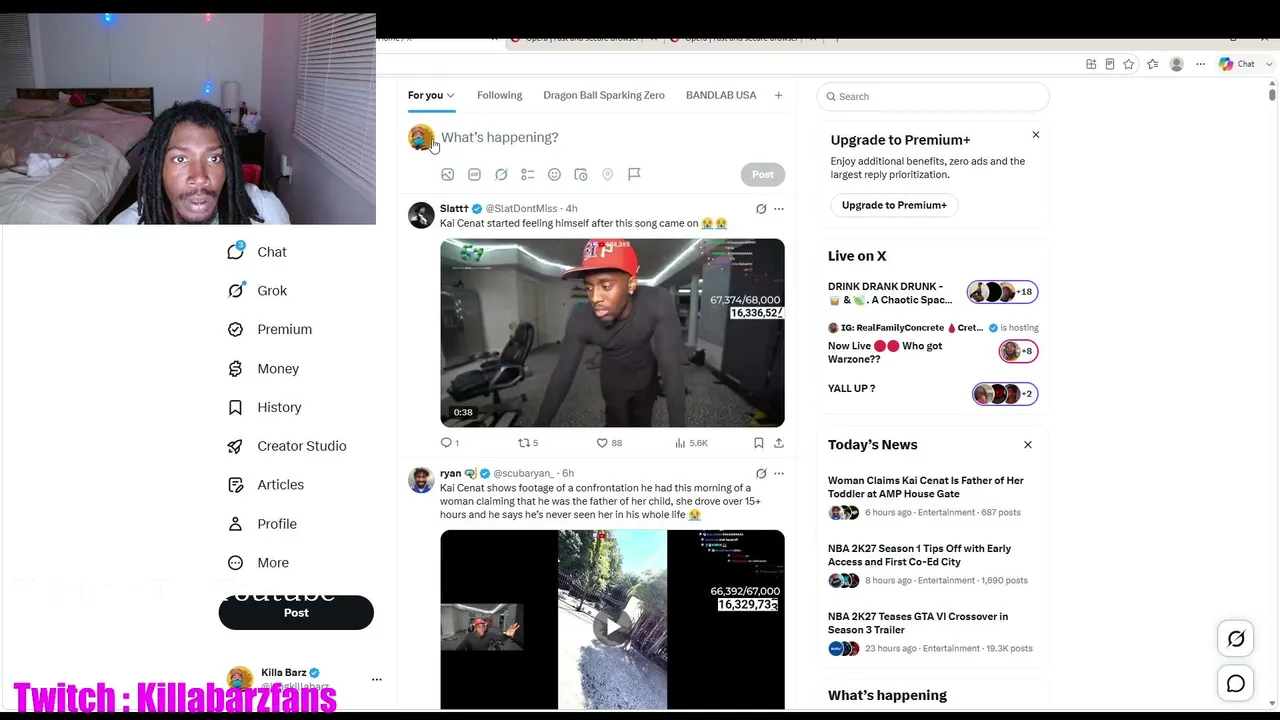Ask Grok about ryan's post

[x=761, y=474]
